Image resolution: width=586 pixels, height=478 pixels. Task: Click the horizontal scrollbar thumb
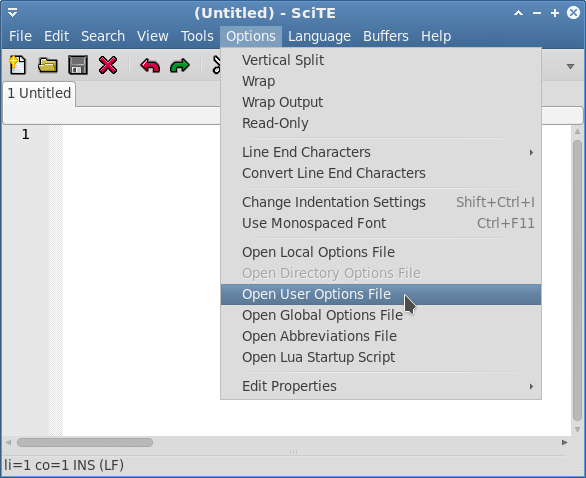pyautogui.click(x=85, y=442)
